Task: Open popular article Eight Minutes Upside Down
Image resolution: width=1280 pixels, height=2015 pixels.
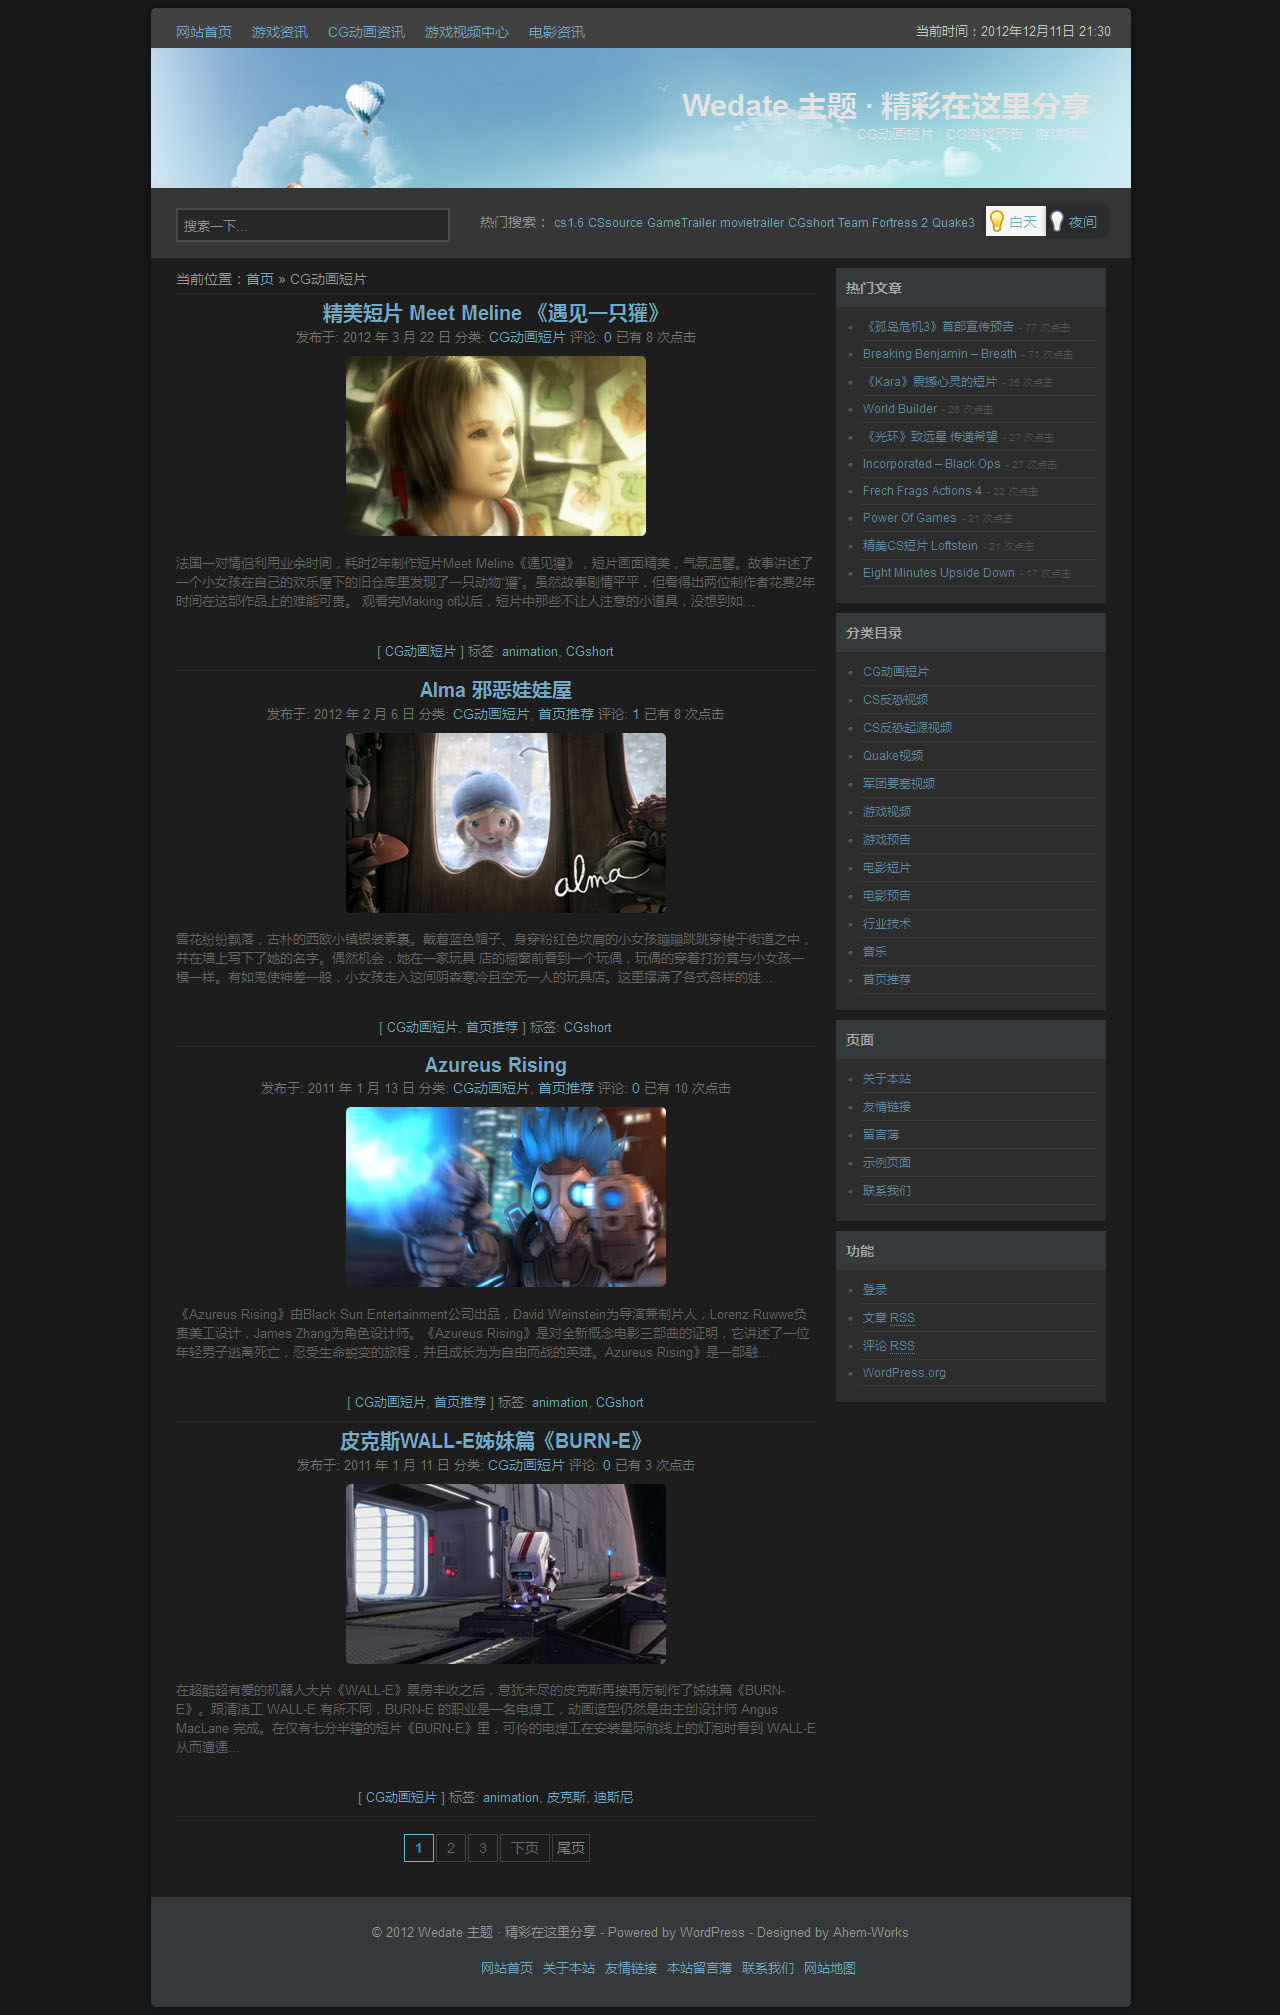Action: (939, 573)
